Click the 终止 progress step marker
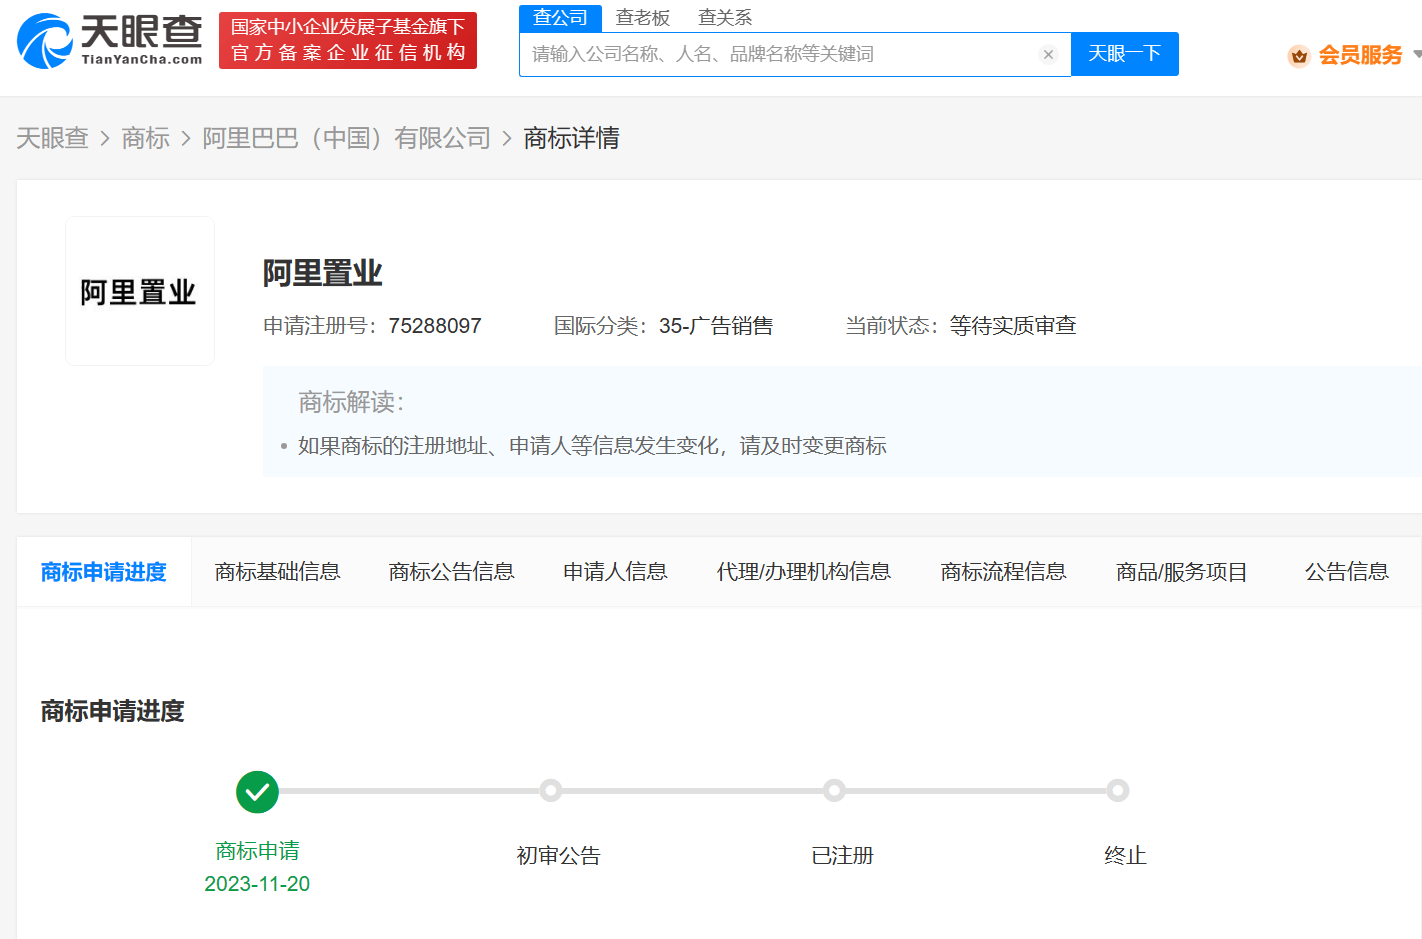Image resolution: width=1422 pixels, height=939 pixels. pos(1117,791)
